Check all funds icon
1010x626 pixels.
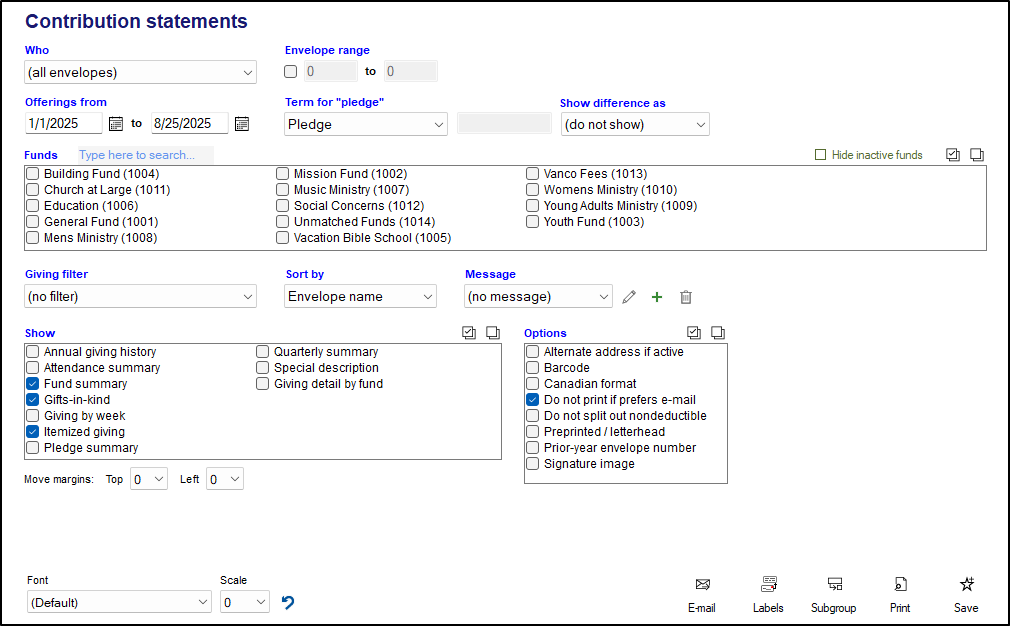coord(952,155)
